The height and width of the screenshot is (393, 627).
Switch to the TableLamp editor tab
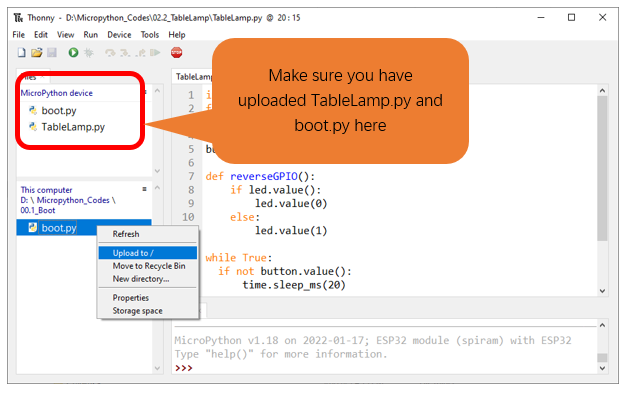pyautogui.click(x=194, y=77)
